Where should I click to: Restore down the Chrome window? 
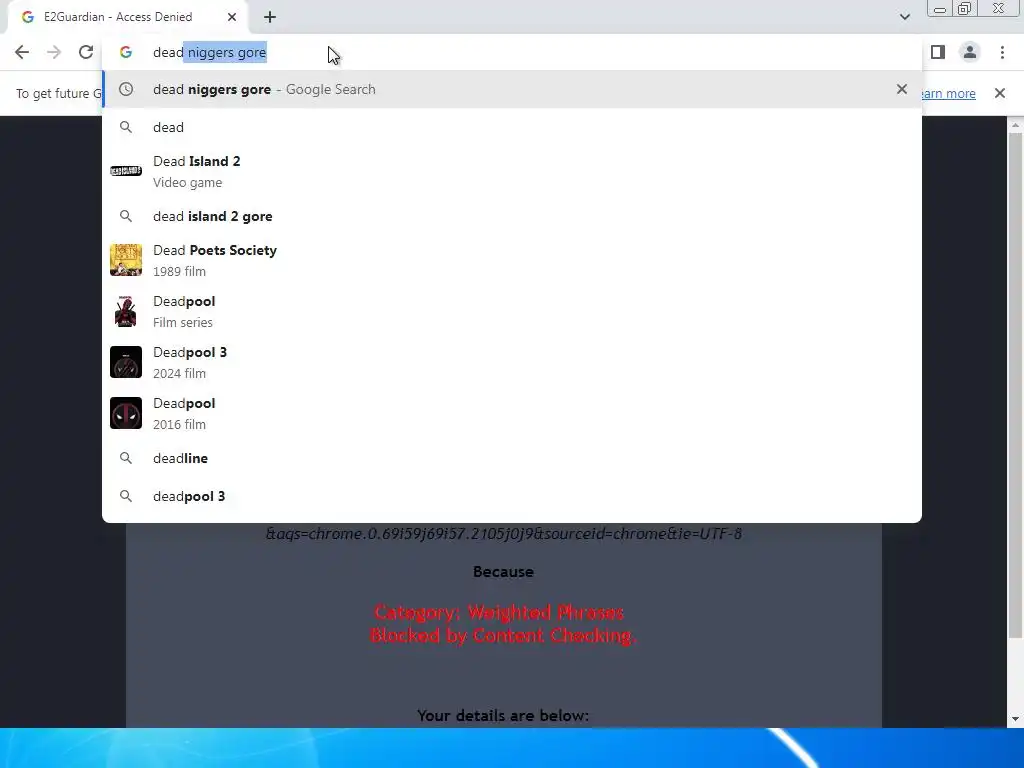pyautogui.click(x=965, y=8)
